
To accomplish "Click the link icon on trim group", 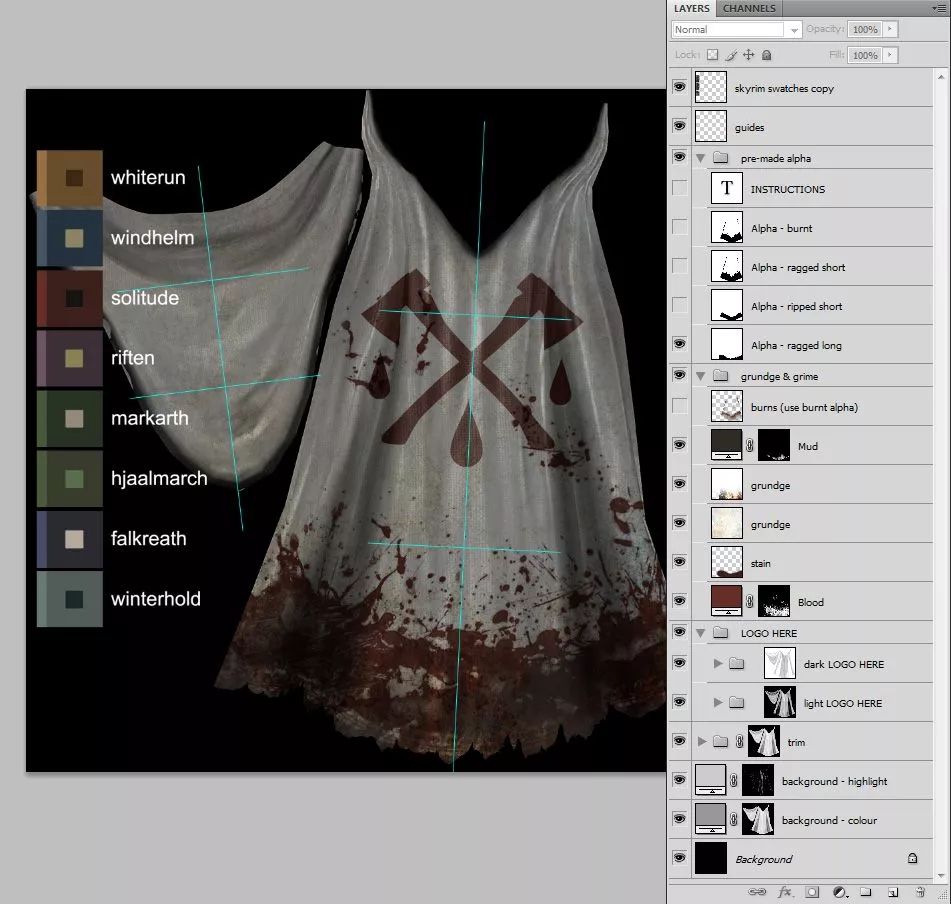I will 739,742.
